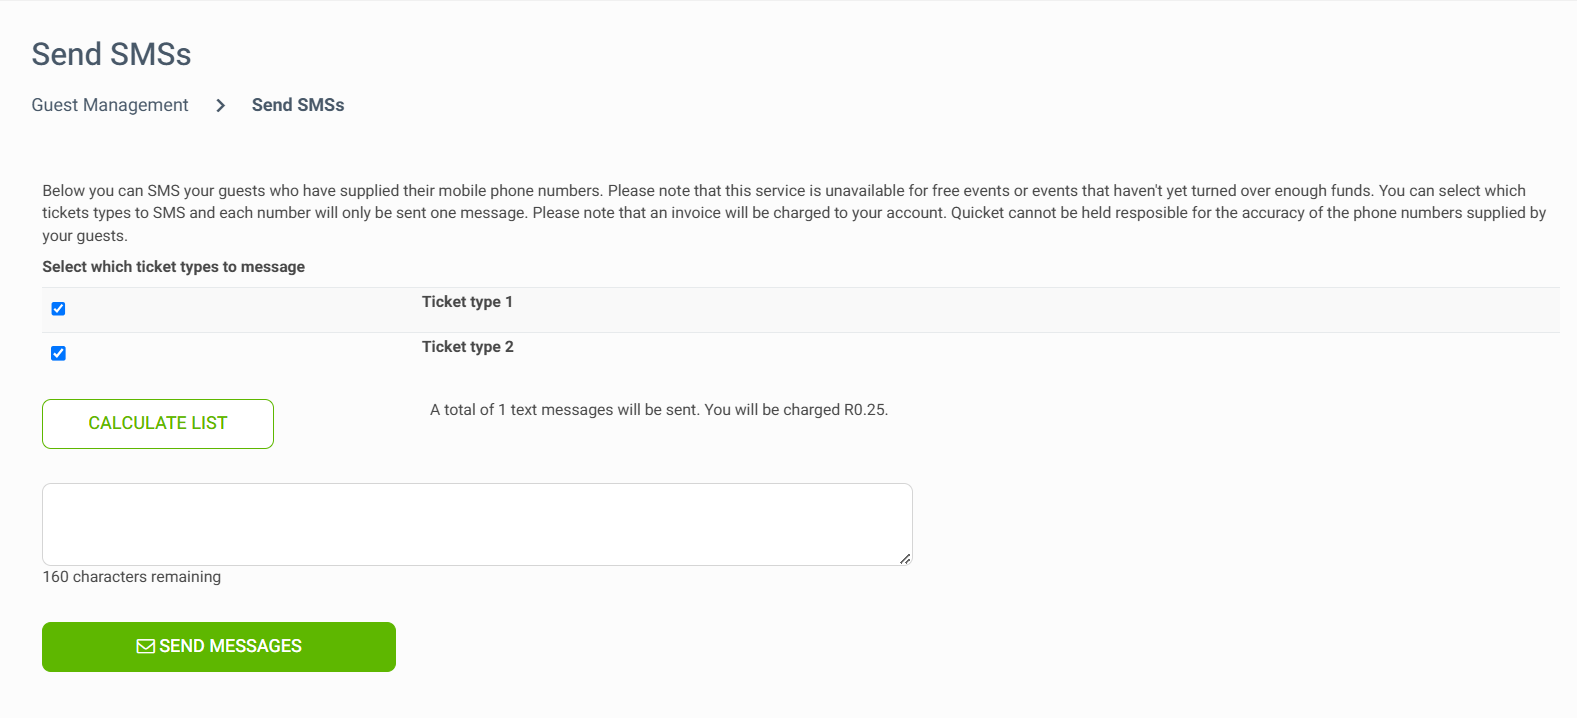The height and width of the screenshot is (718, 1577).
Task: Click the R0.25 charge amount text
Action: pos(865,410)
